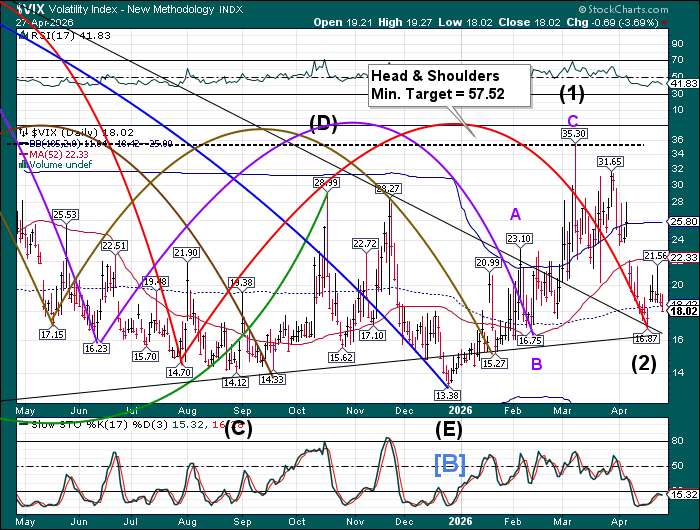Viewport: 700px width, 530px height.
Task: Click the (2) wave annotation
Action: [642, 363]
